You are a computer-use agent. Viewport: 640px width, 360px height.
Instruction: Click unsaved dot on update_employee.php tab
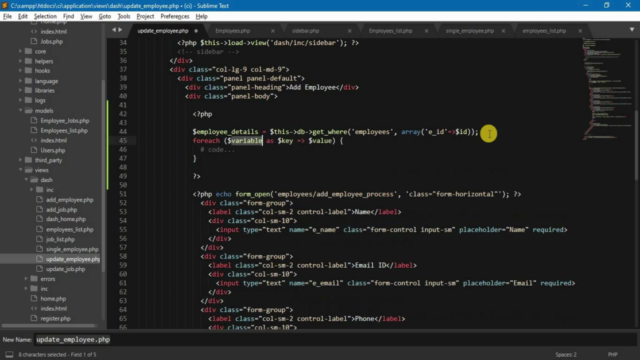coord(196,31)
